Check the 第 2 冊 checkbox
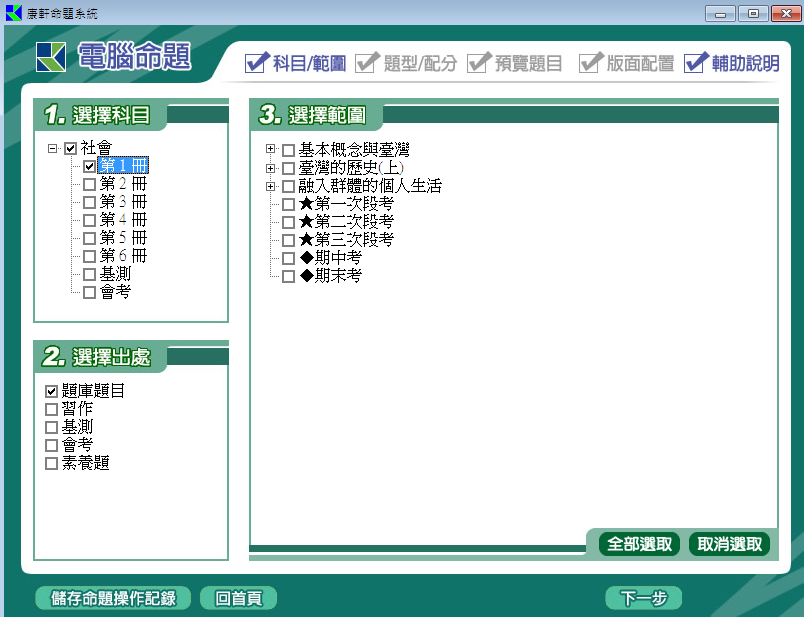This screenshot has height=617, width=804. click(89, 184)
